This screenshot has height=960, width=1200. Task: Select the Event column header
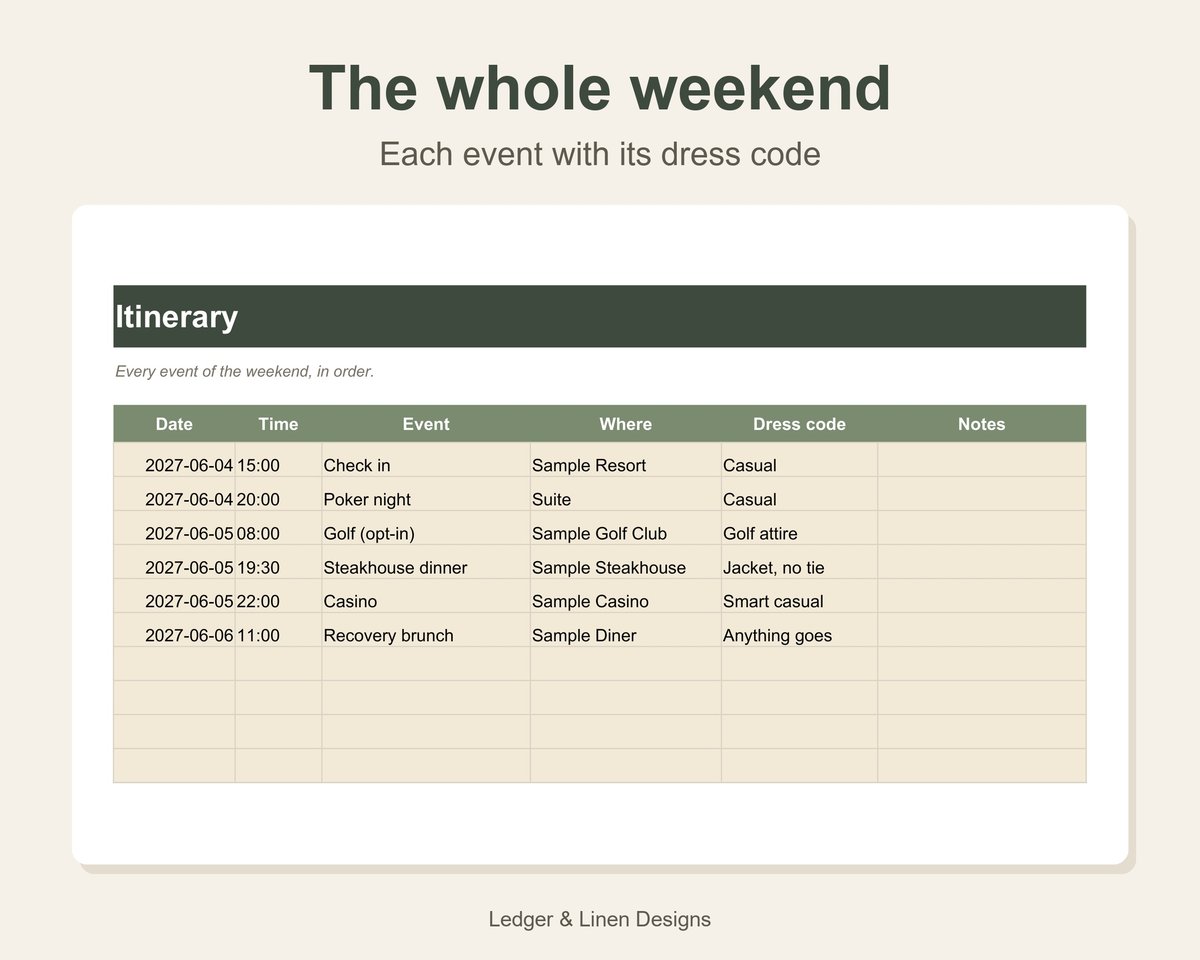click(426, 424)
